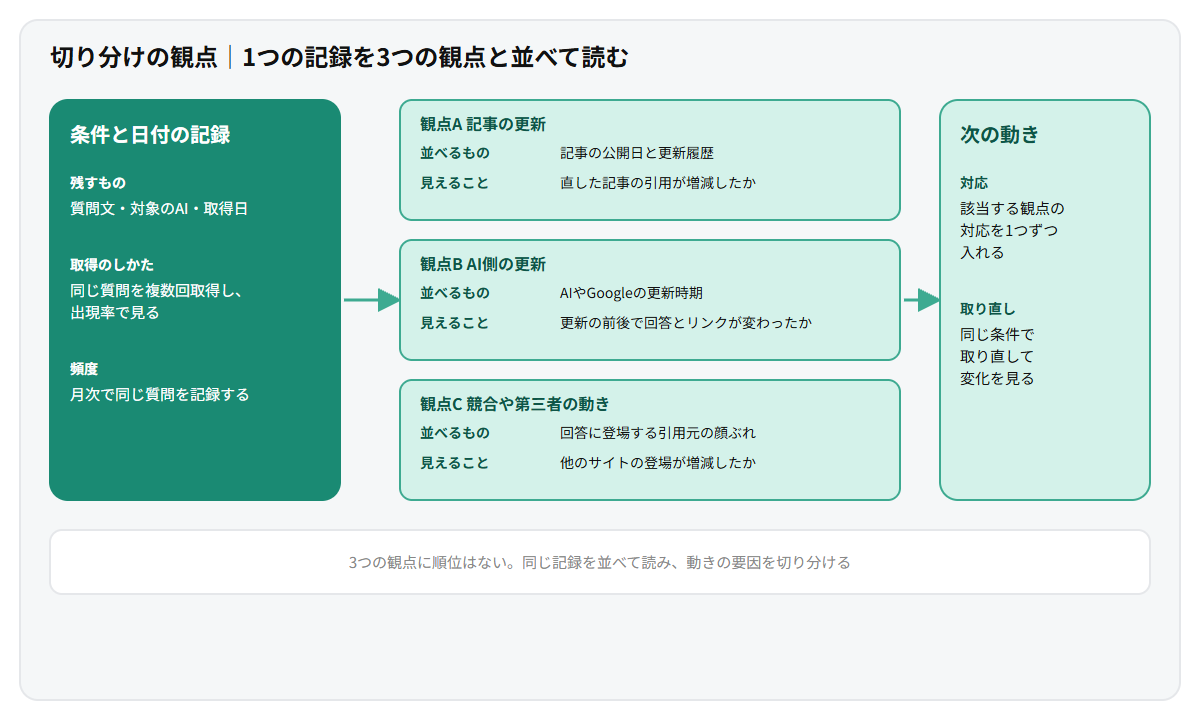Click the label '取得のしかた'
Image resolution: width=1200 pixels, height=720 pixels.
[112, 265]
